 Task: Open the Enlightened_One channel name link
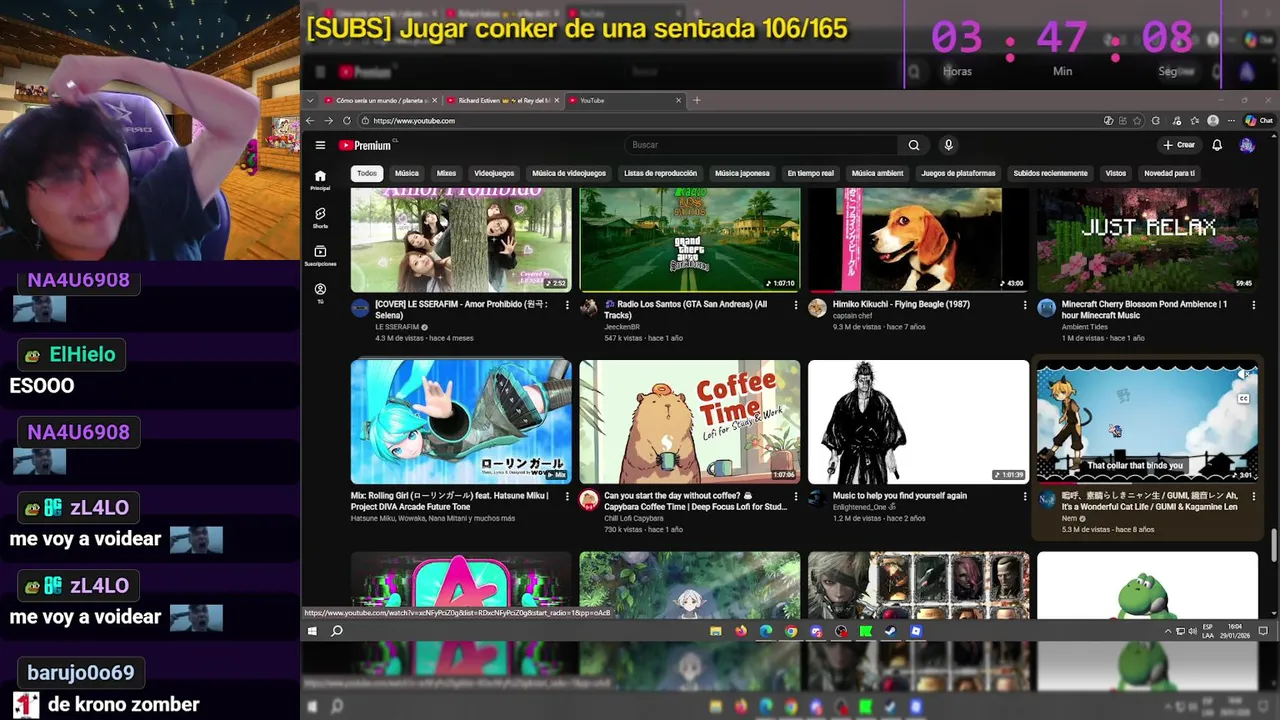click(x=864, y=507)
